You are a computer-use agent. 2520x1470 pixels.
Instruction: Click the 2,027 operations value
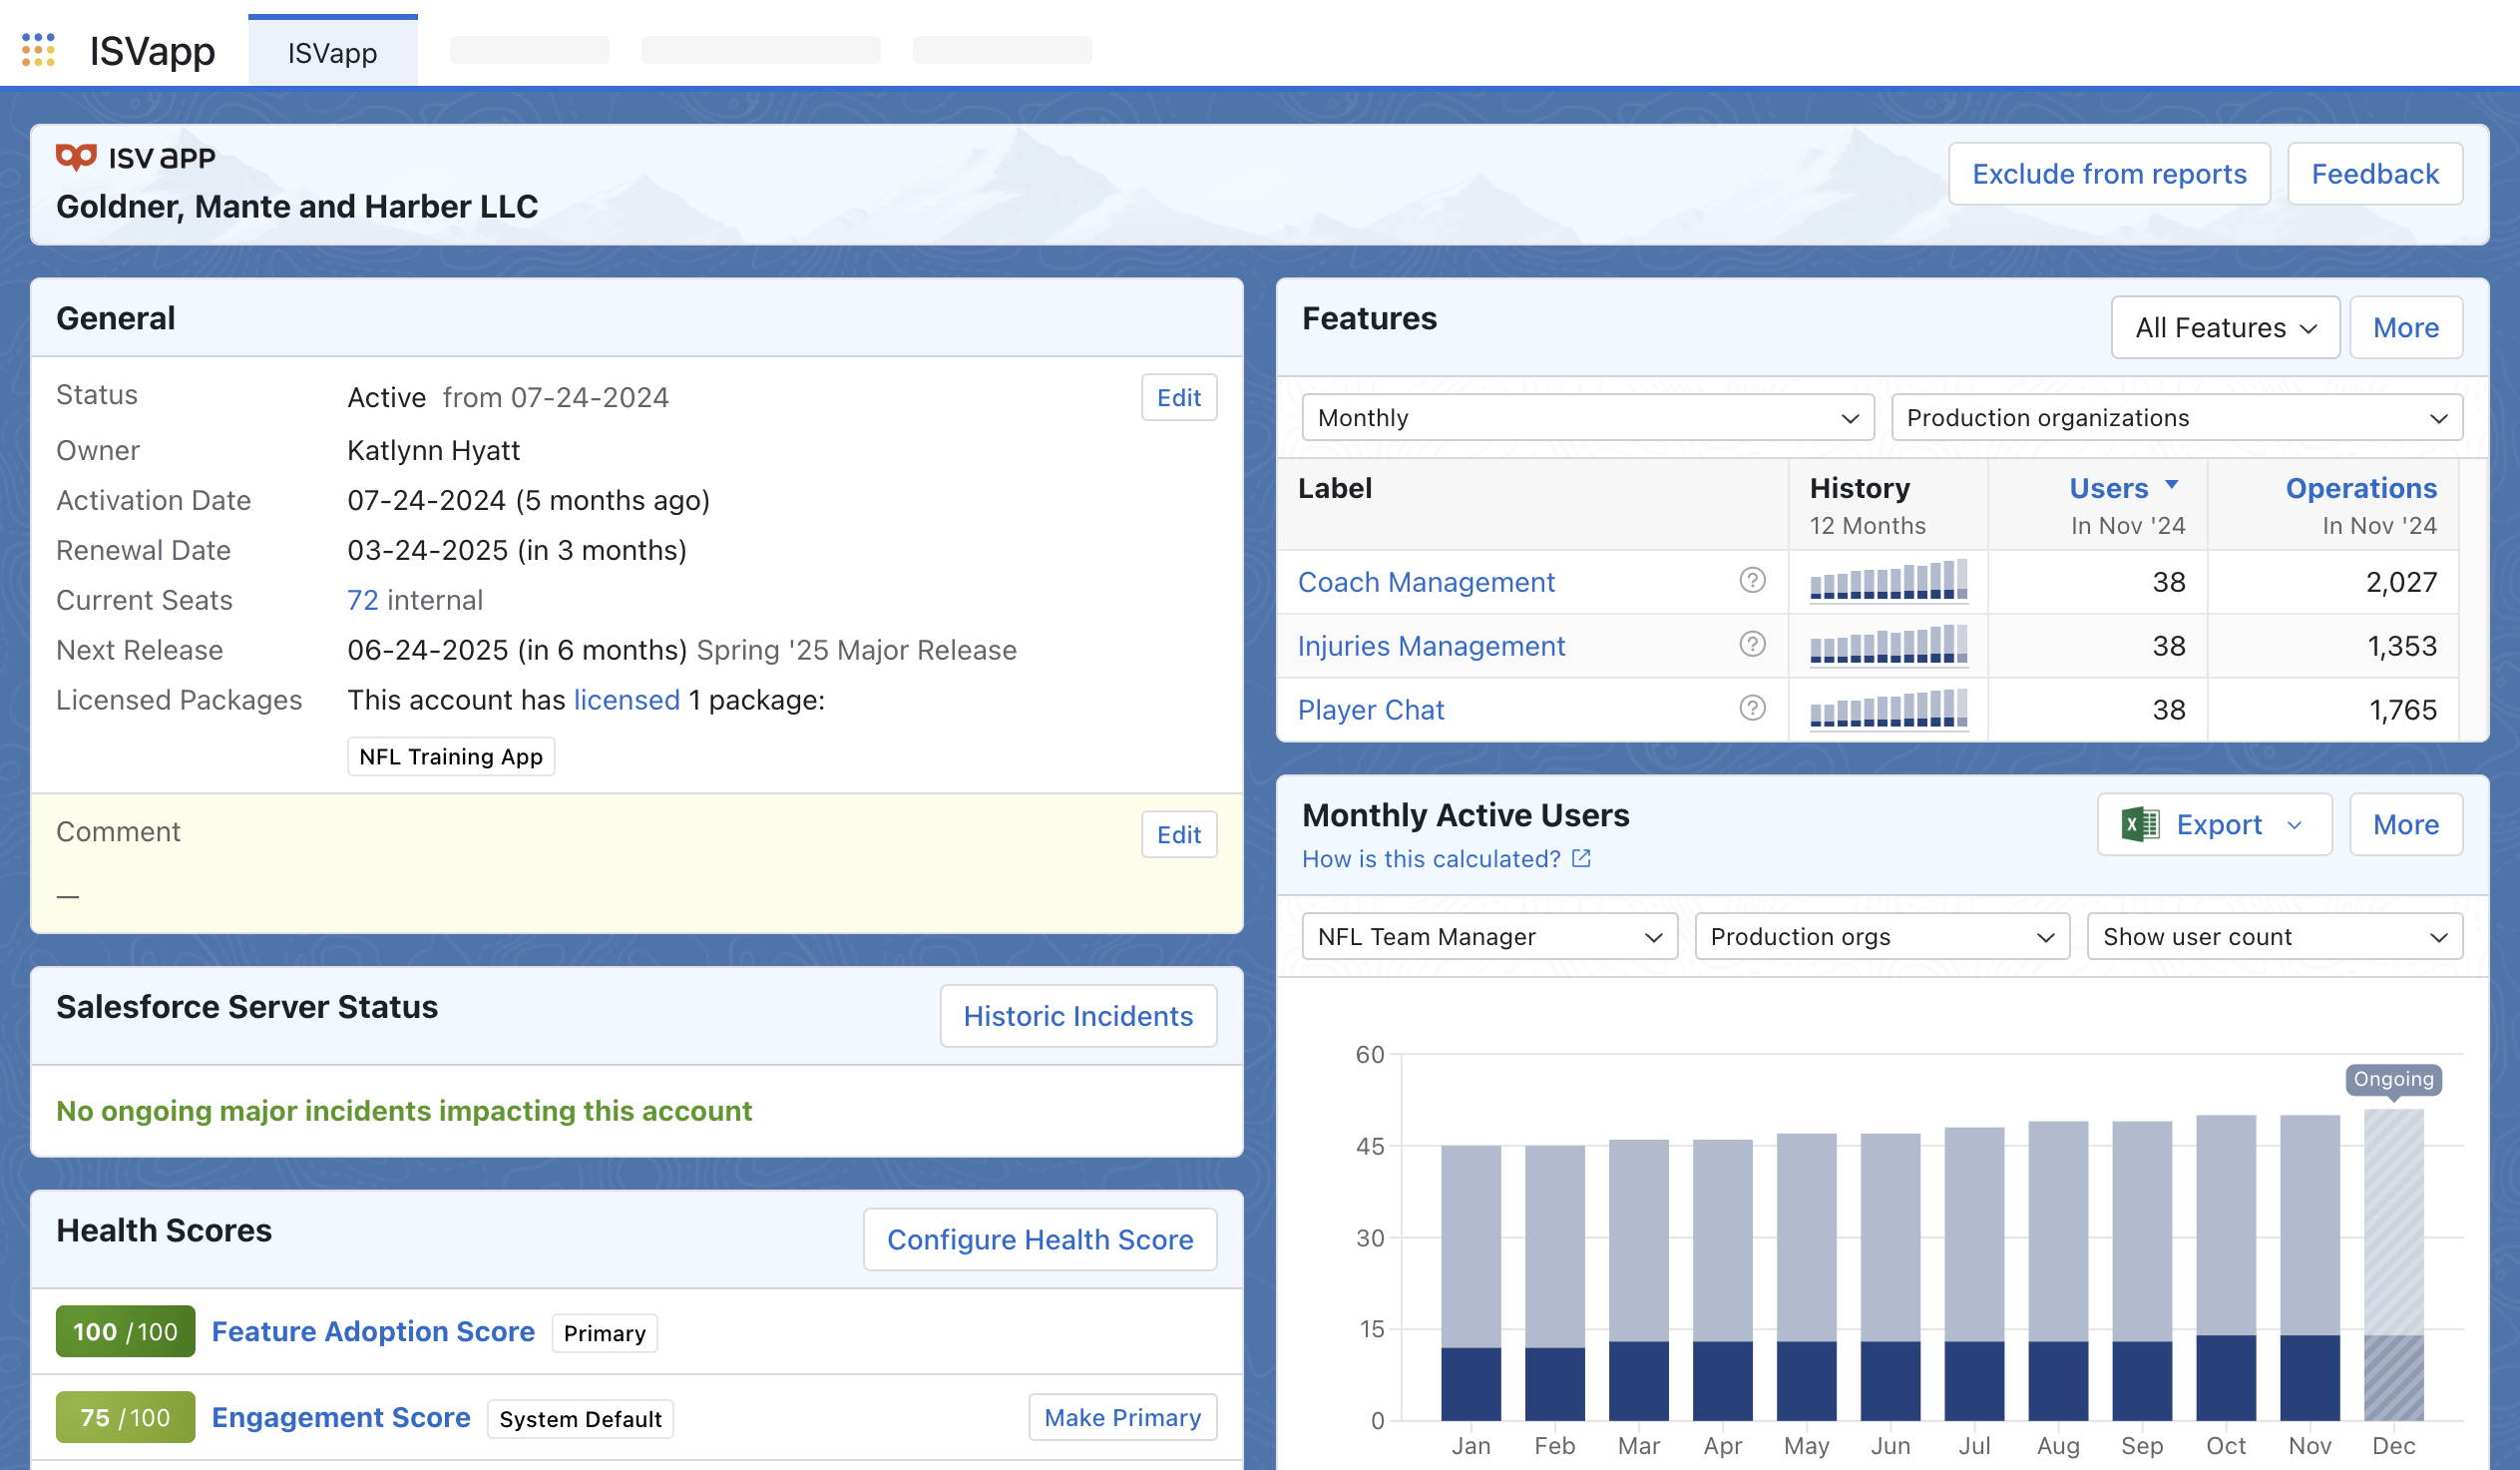click(2401, 582)
